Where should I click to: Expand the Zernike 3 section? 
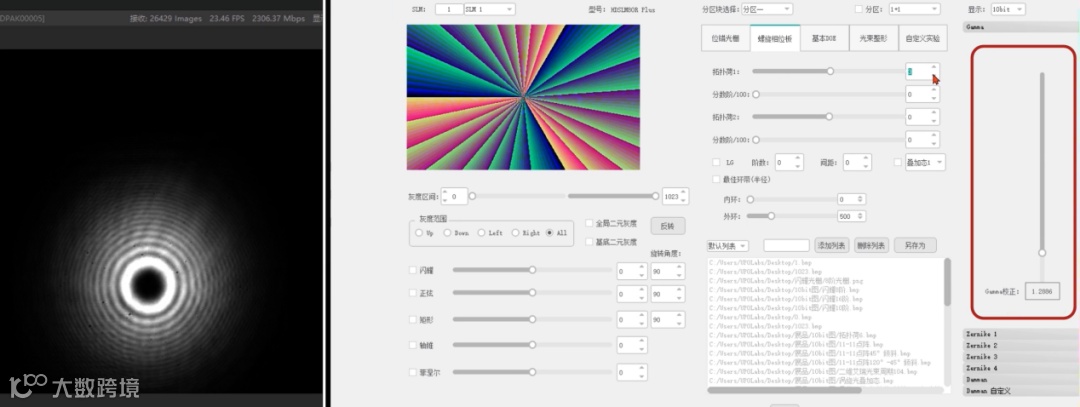click(x=1019, y=357)
